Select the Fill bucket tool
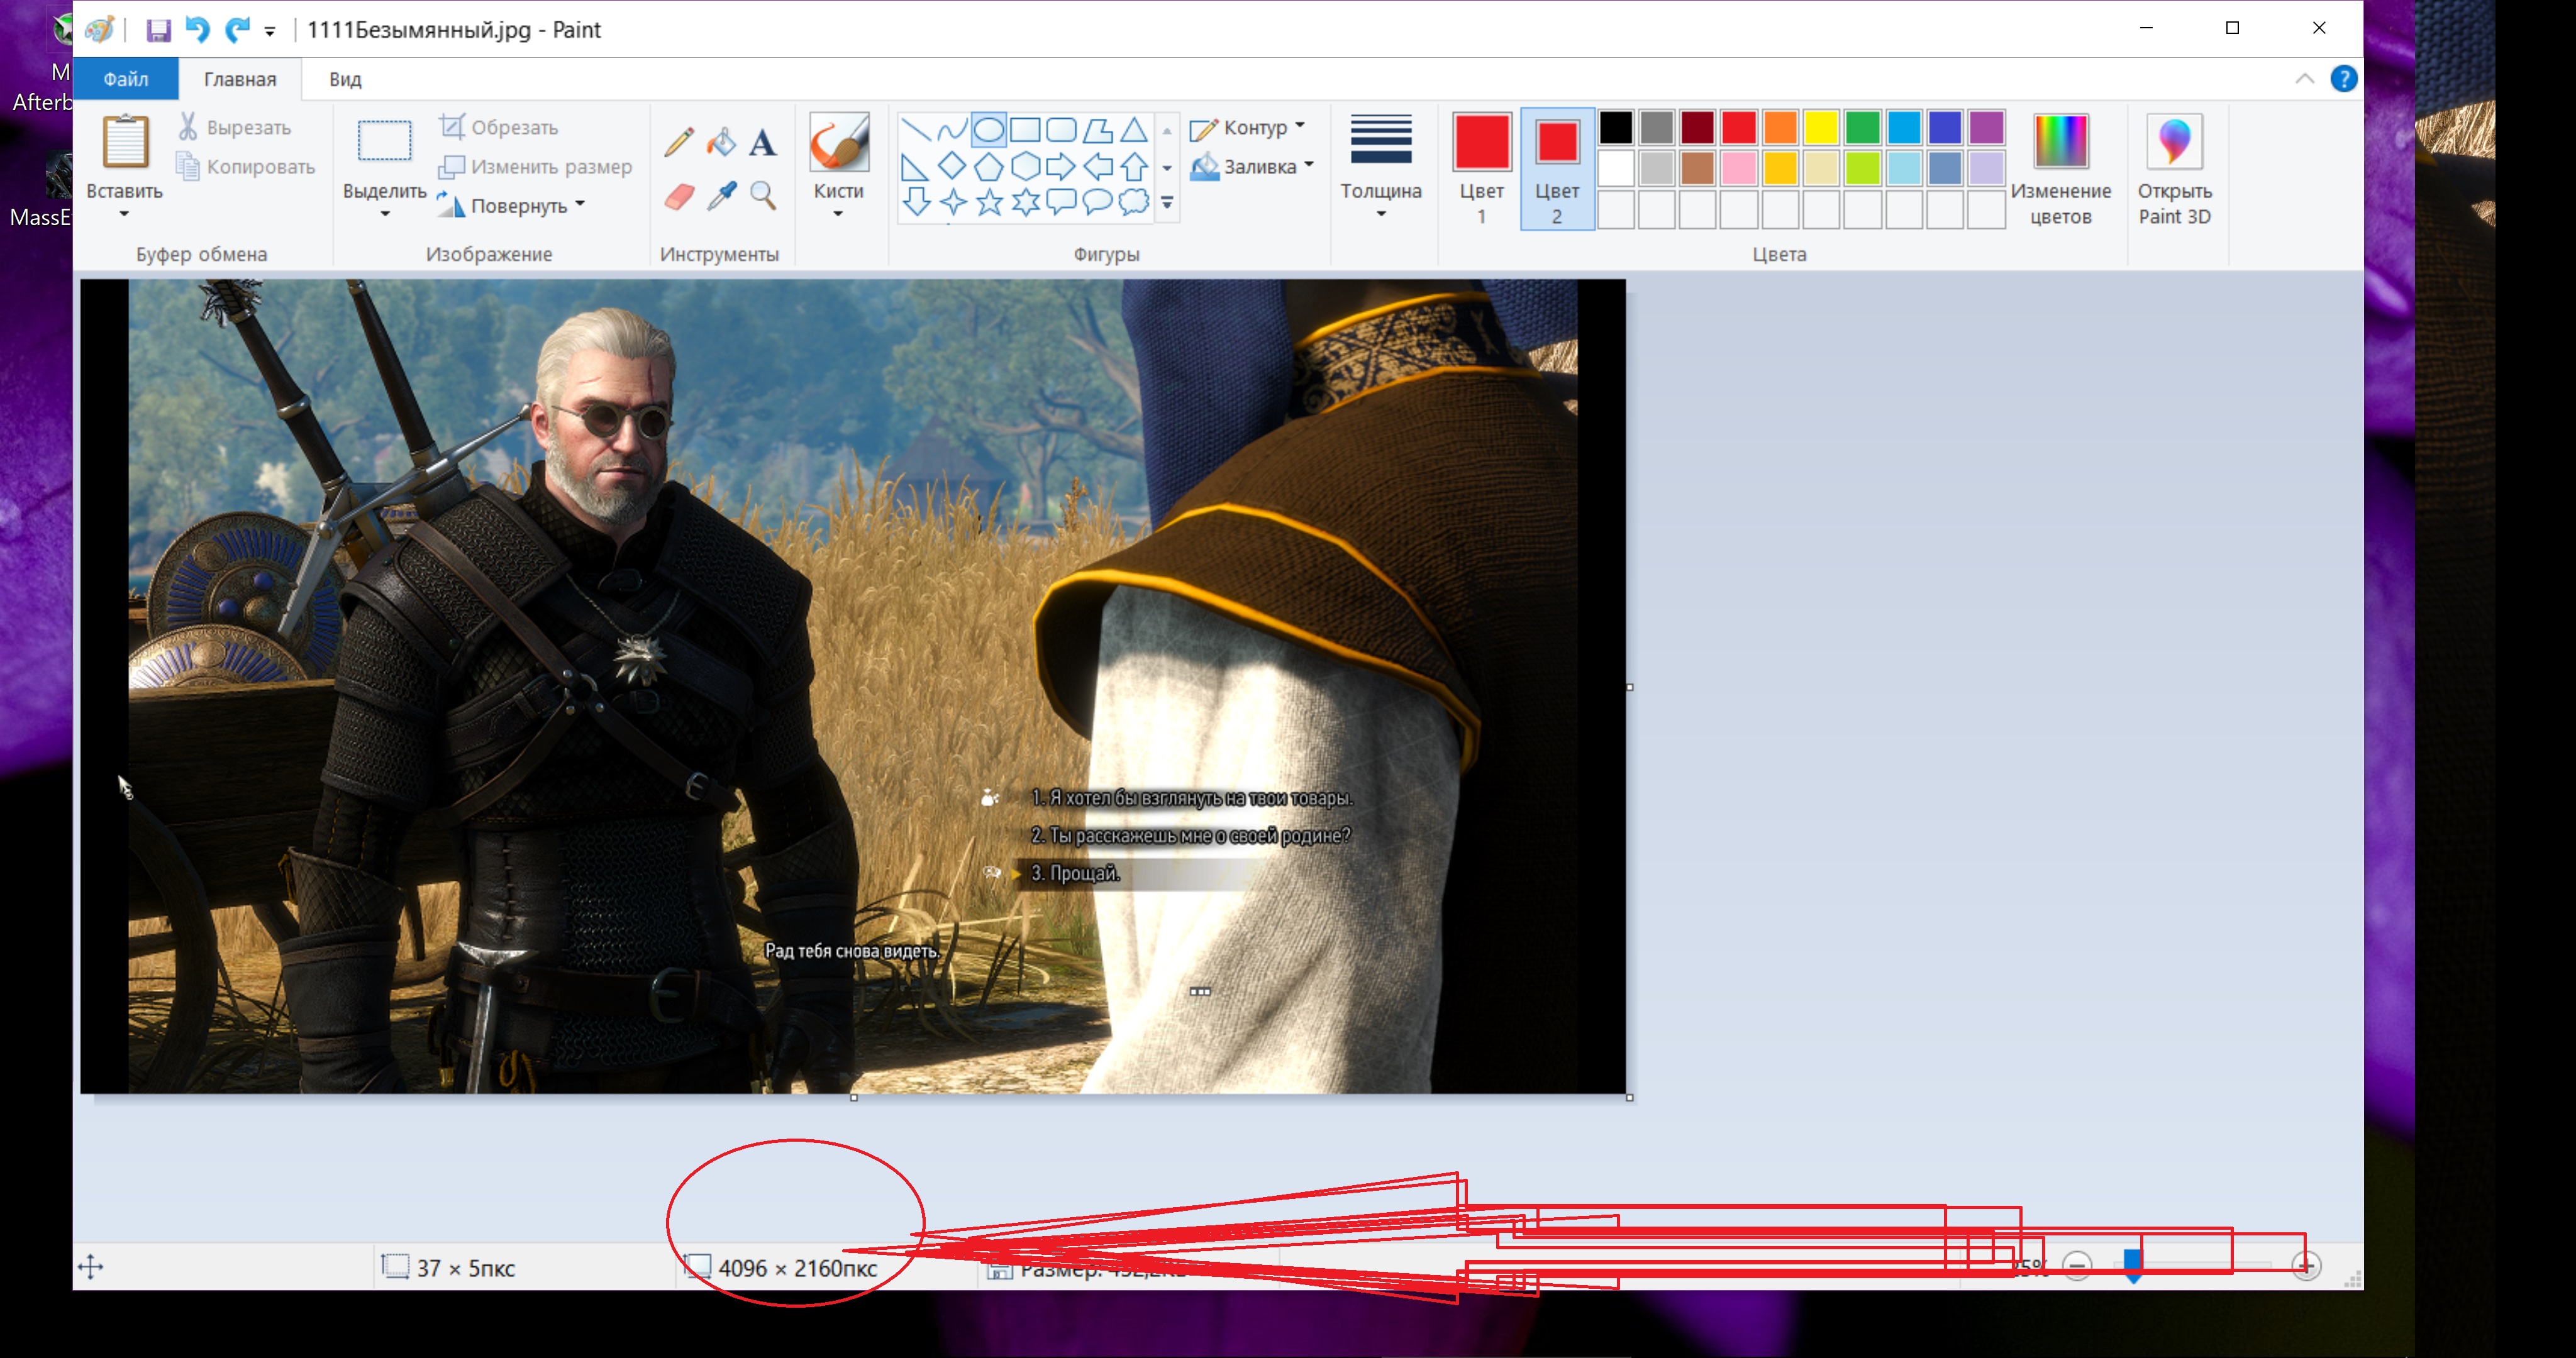2576x1358 pixels. point(720,143)
